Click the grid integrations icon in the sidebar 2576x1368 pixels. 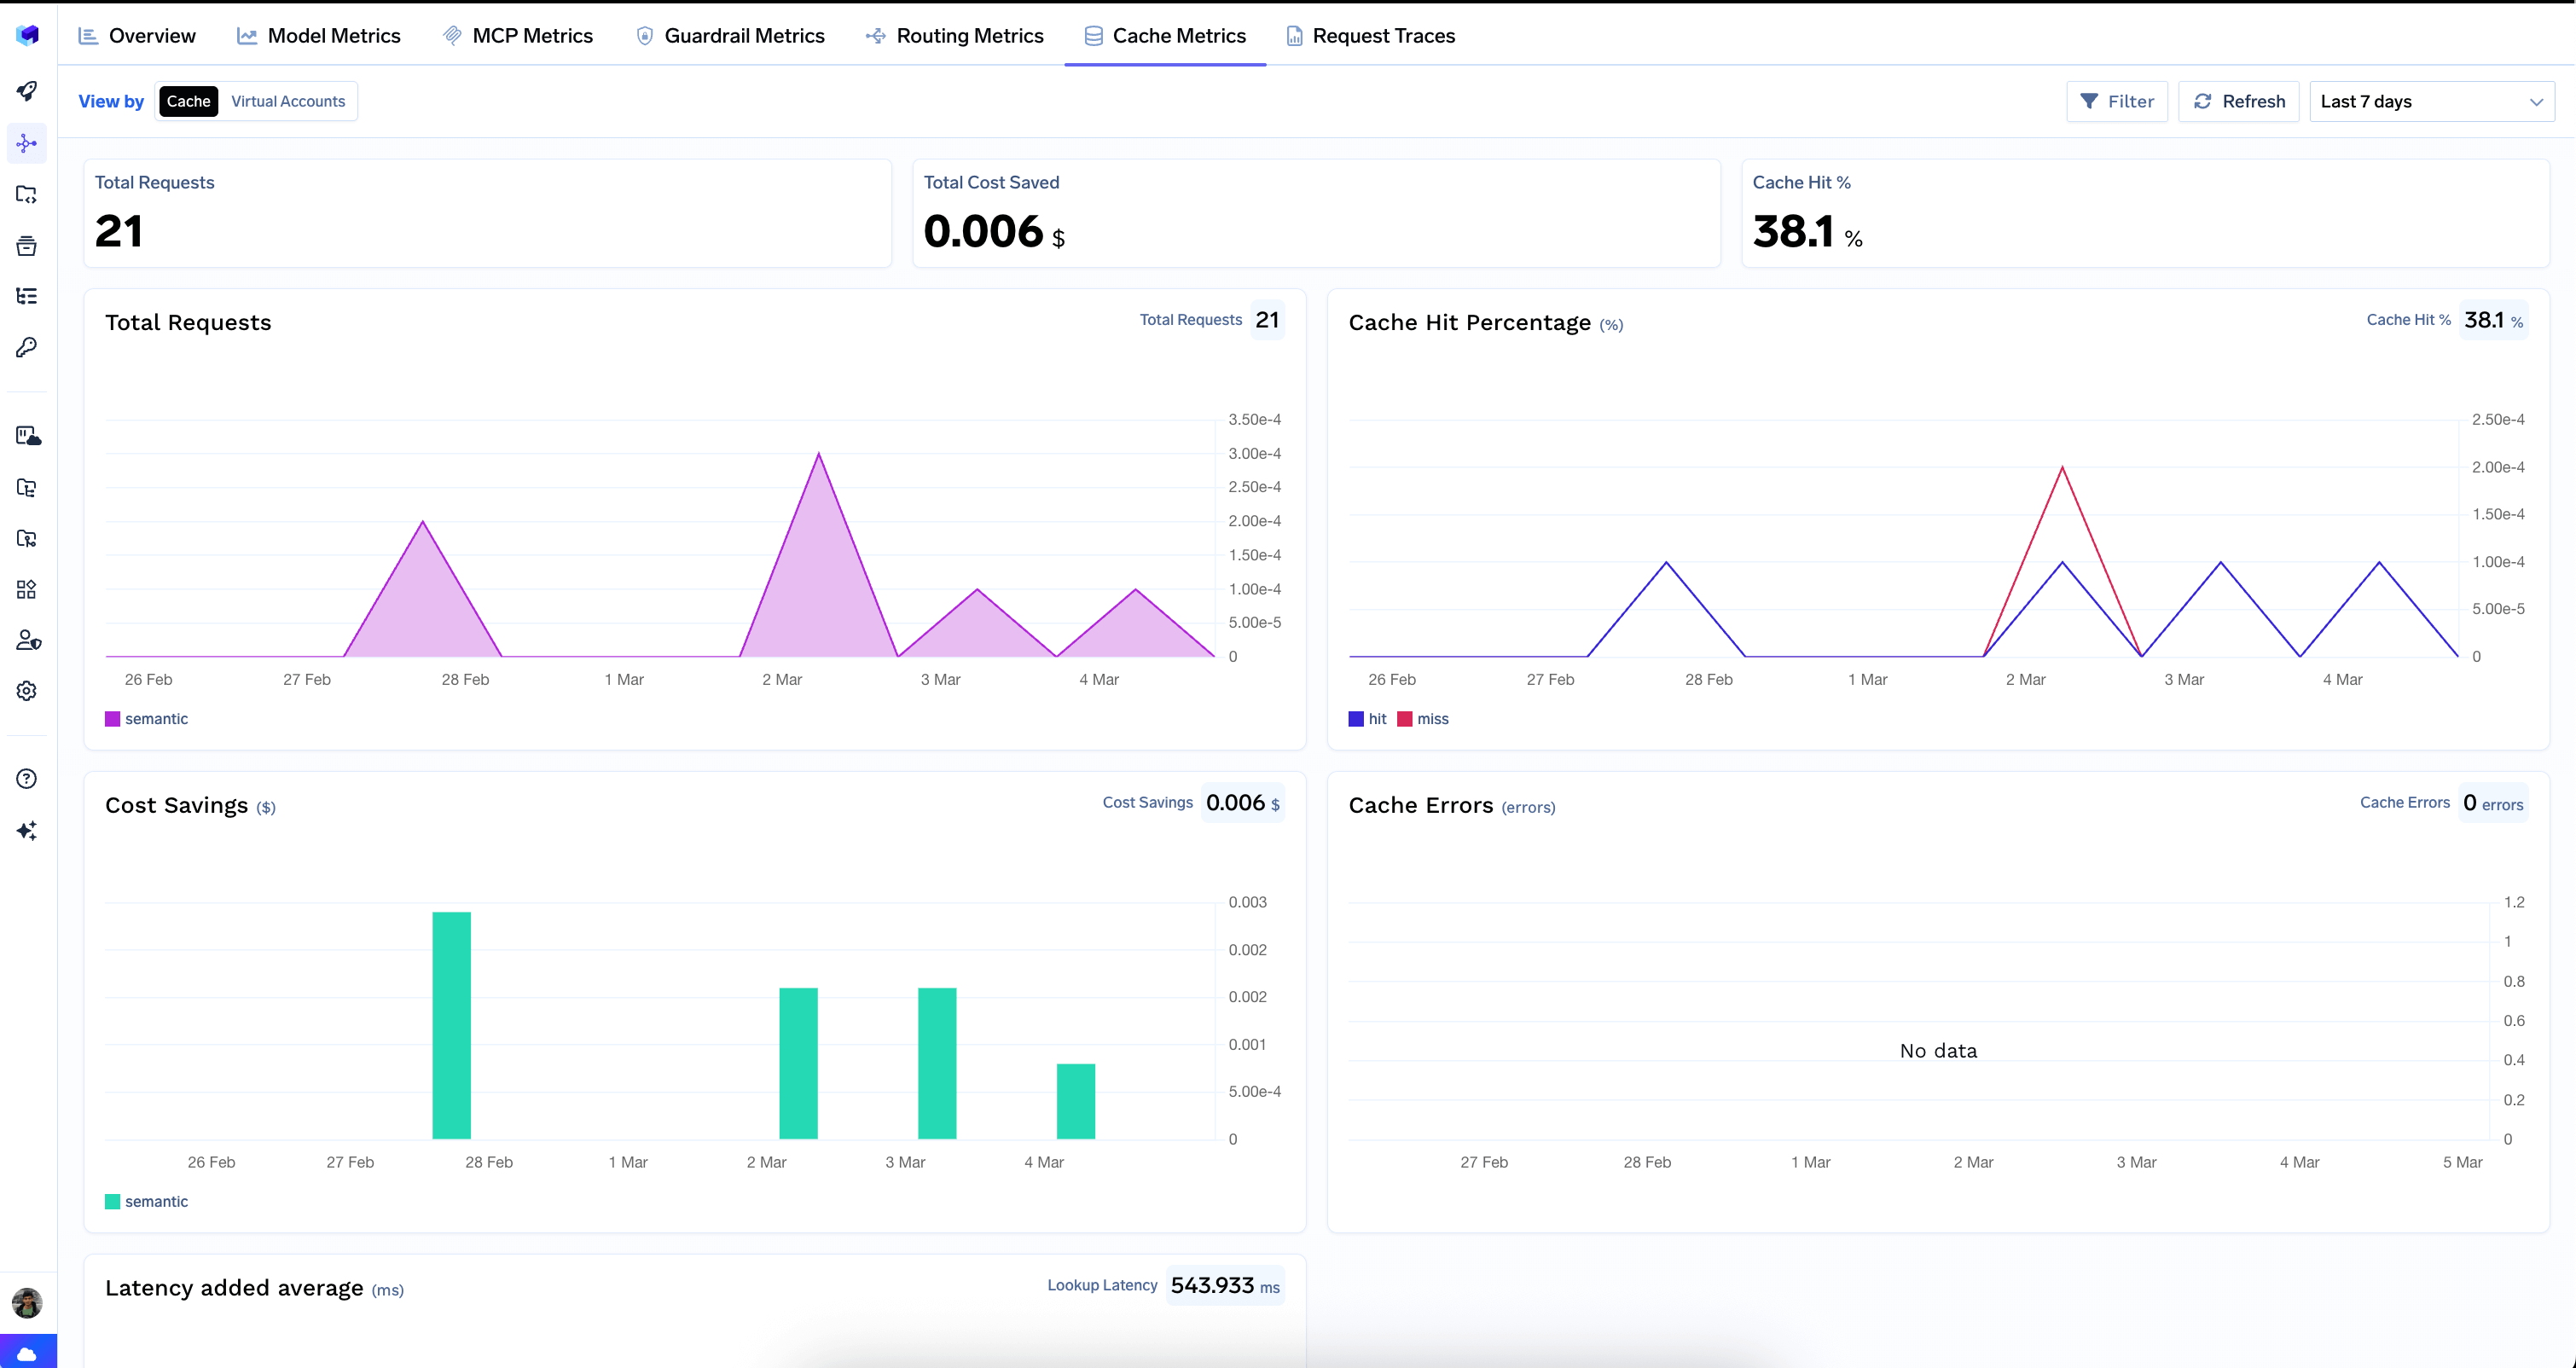27,589
